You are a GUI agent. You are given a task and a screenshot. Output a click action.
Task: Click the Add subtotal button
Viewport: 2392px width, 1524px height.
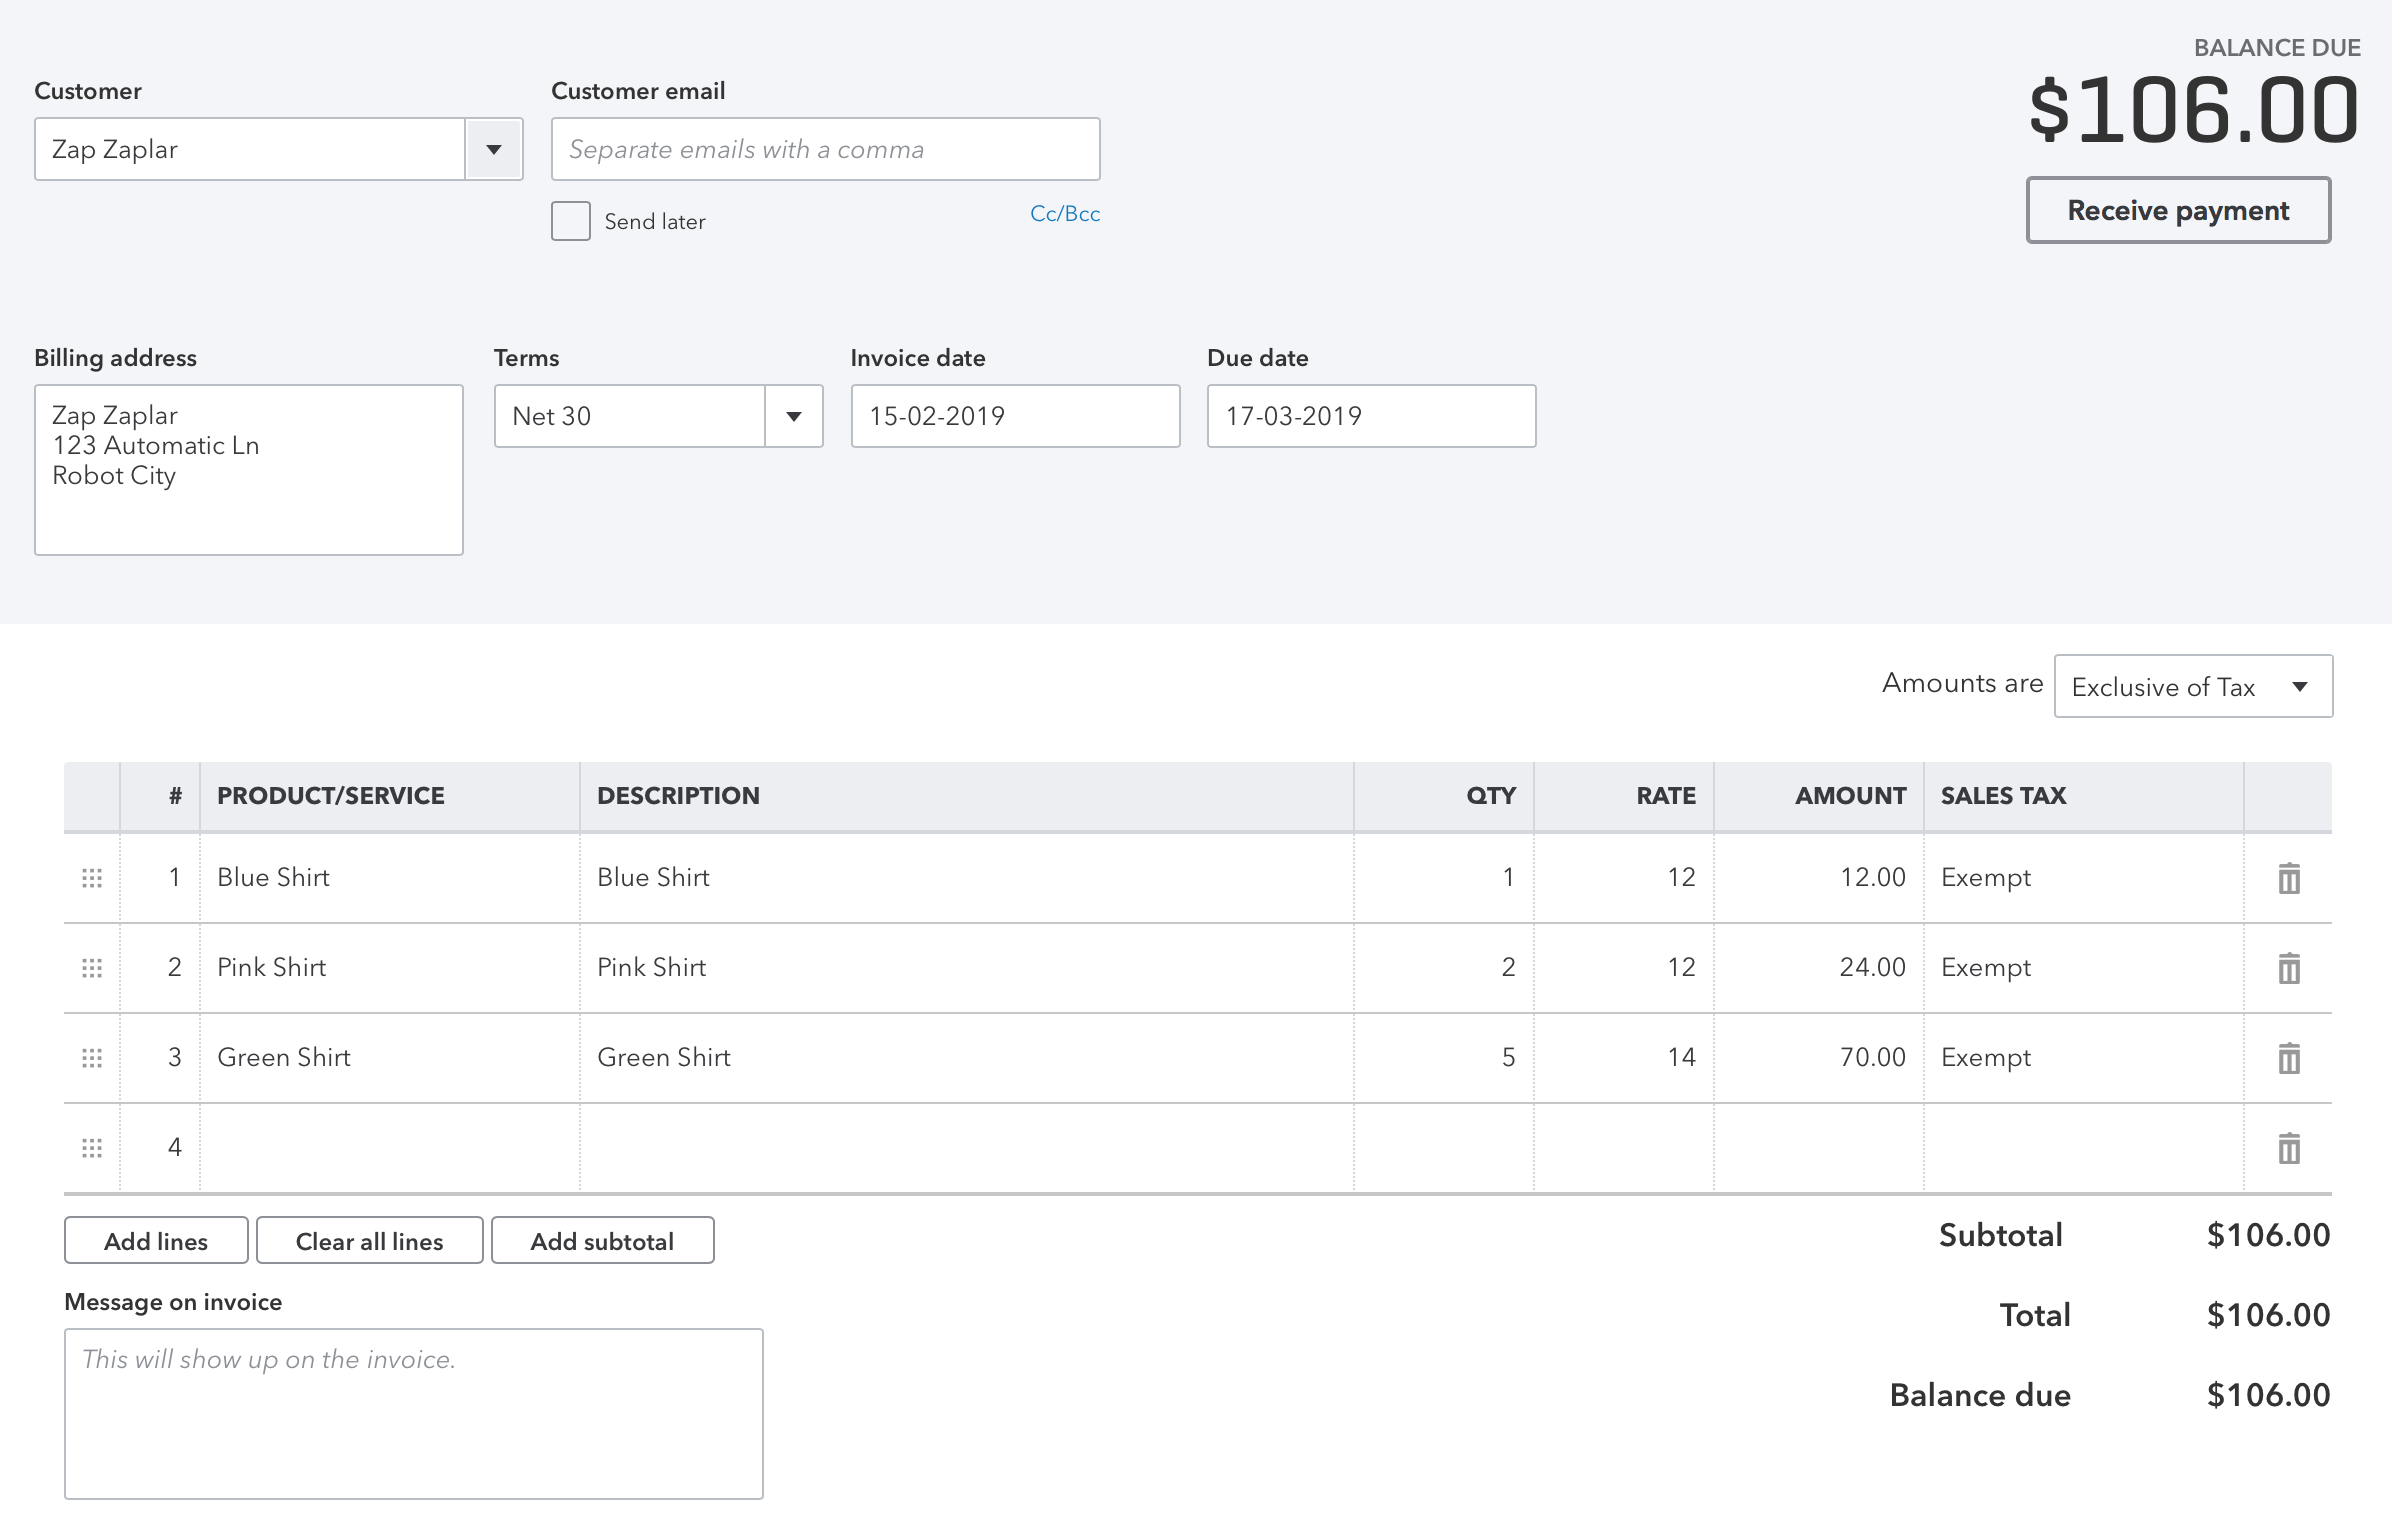pyautogui.click(x=602, y=1241)
